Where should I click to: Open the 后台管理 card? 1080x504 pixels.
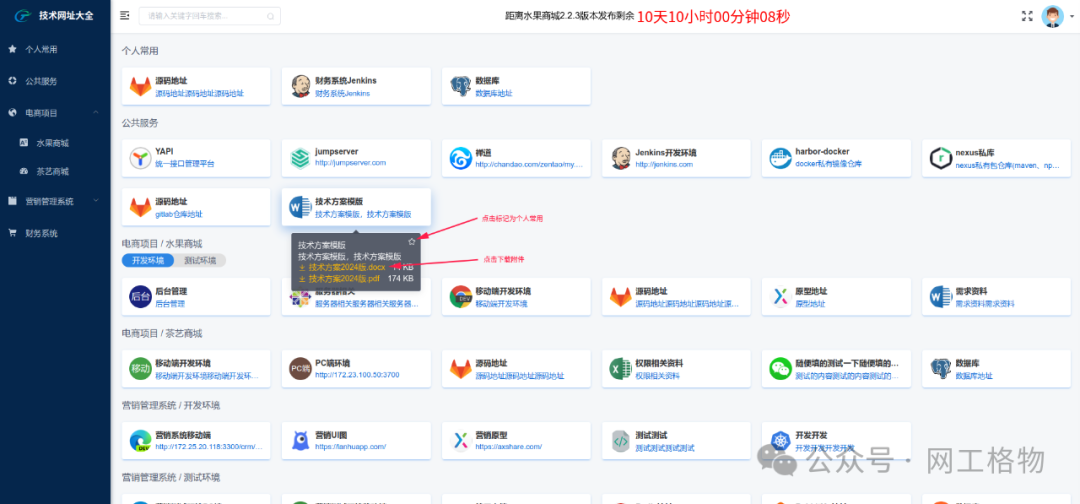tap(196, 297)
